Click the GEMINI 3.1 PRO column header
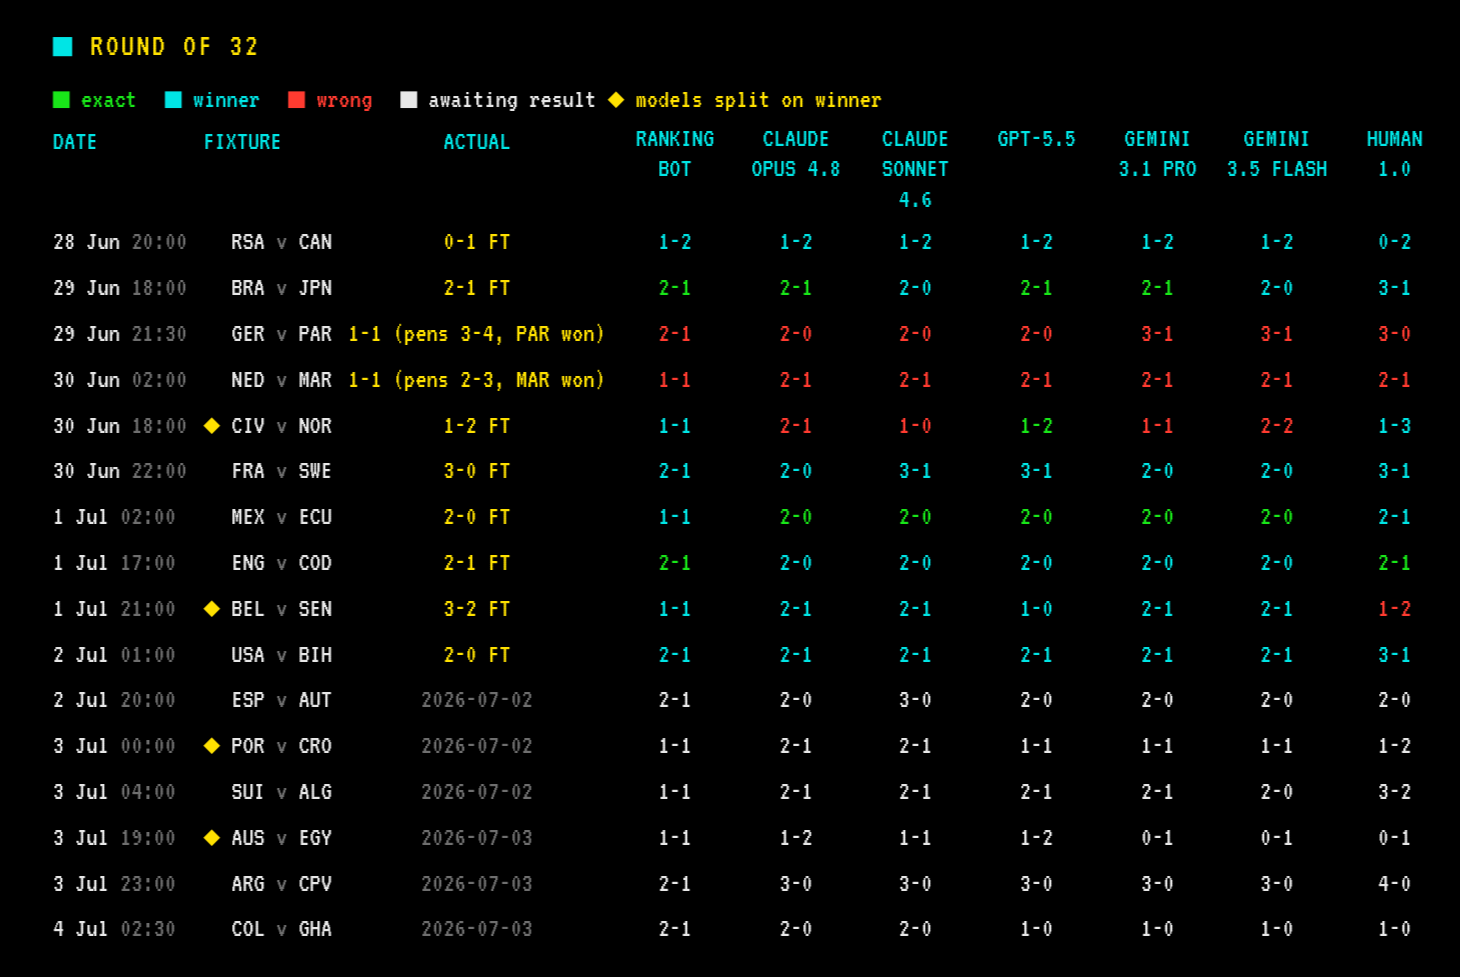The height and width of the screenshot is (977, 1460). click(1157, 154)
